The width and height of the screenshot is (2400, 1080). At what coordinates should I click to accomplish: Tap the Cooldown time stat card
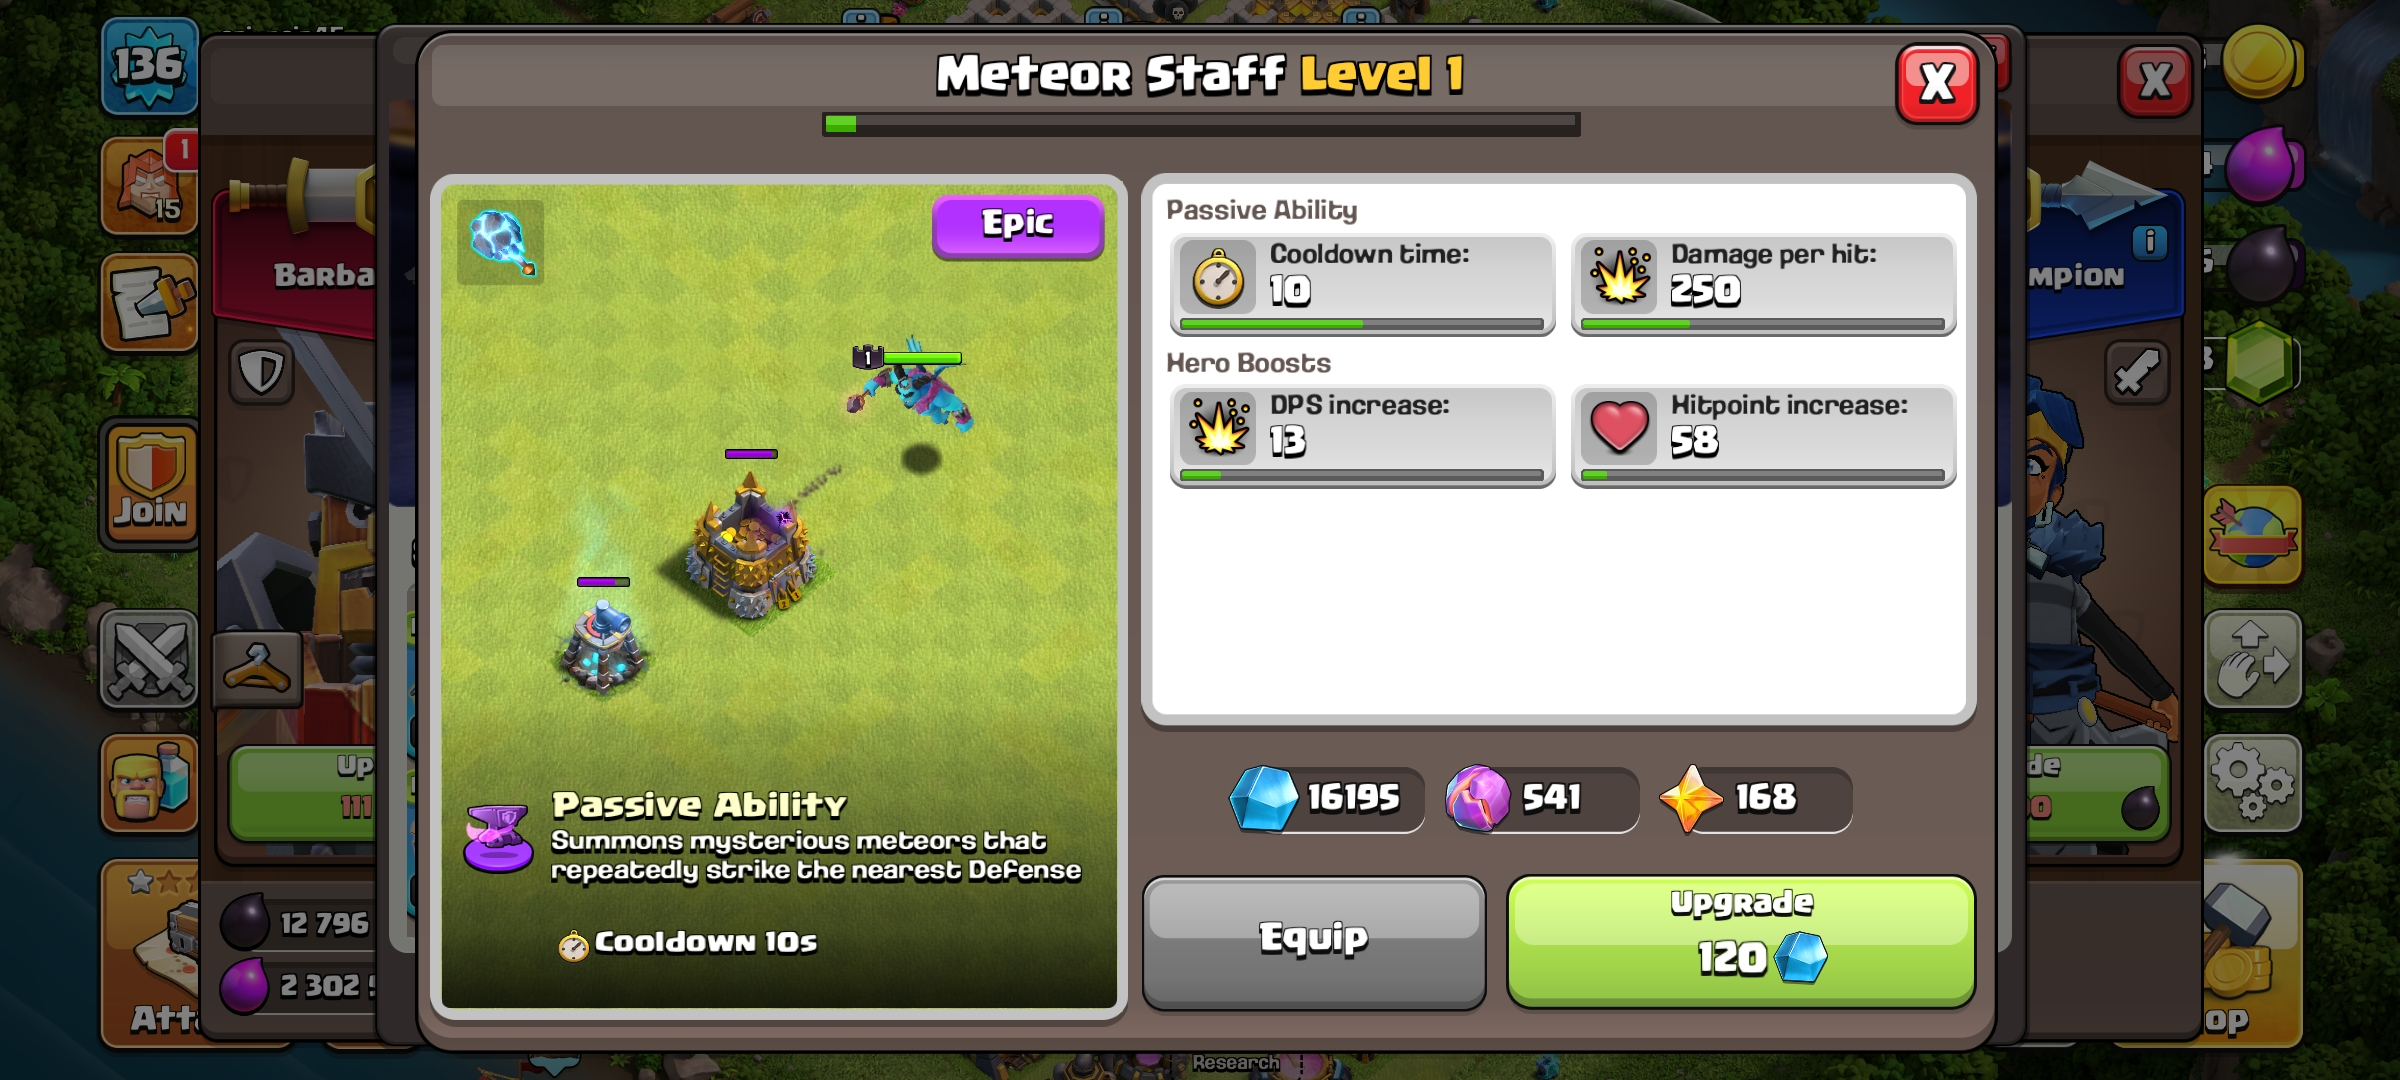tap(1362, 284)
